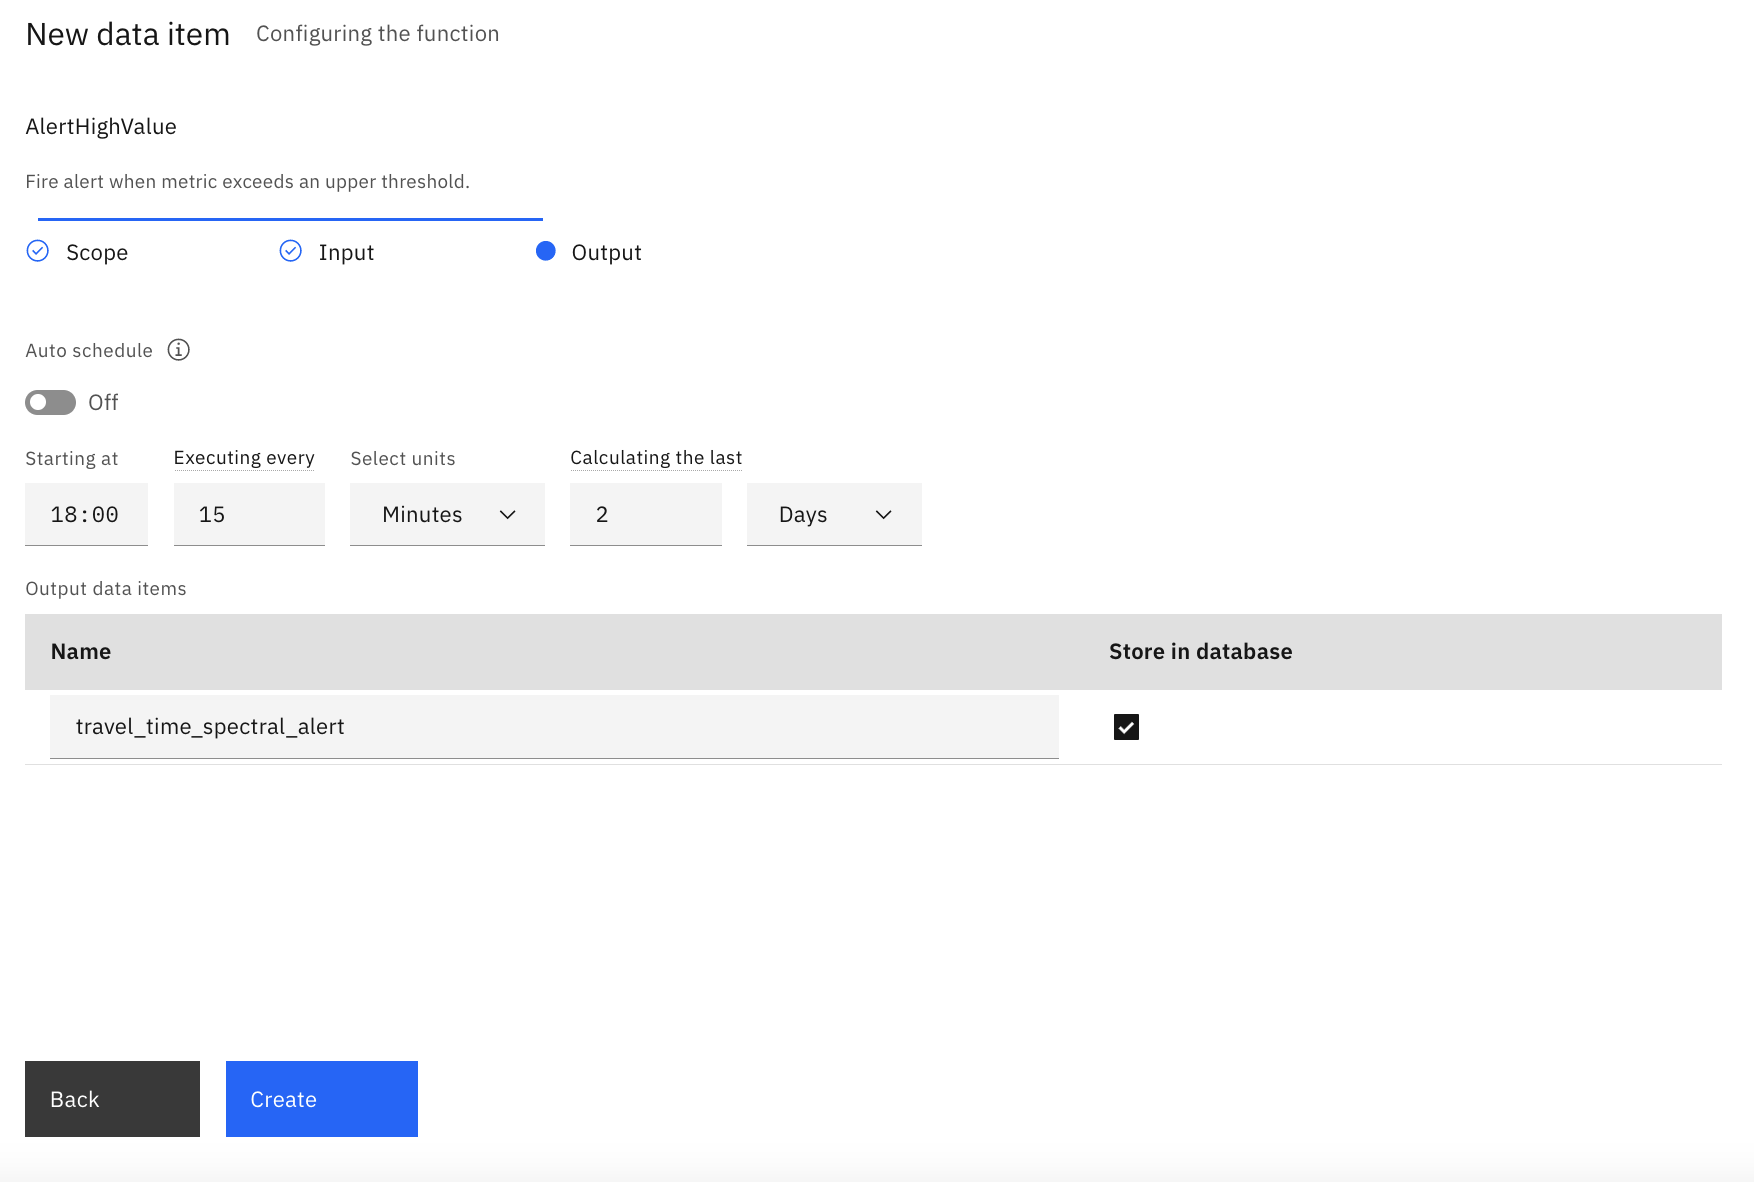Select the Output step label
Screen dimensions: 1754x1182
pos(607,252)
